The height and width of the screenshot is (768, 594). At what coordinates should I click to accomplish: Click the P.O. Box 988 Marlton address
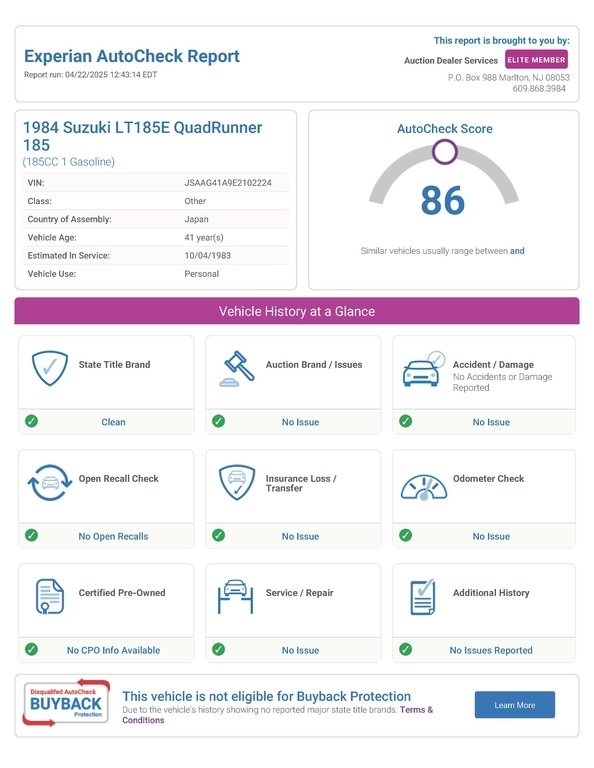click(x=509, y=77)
